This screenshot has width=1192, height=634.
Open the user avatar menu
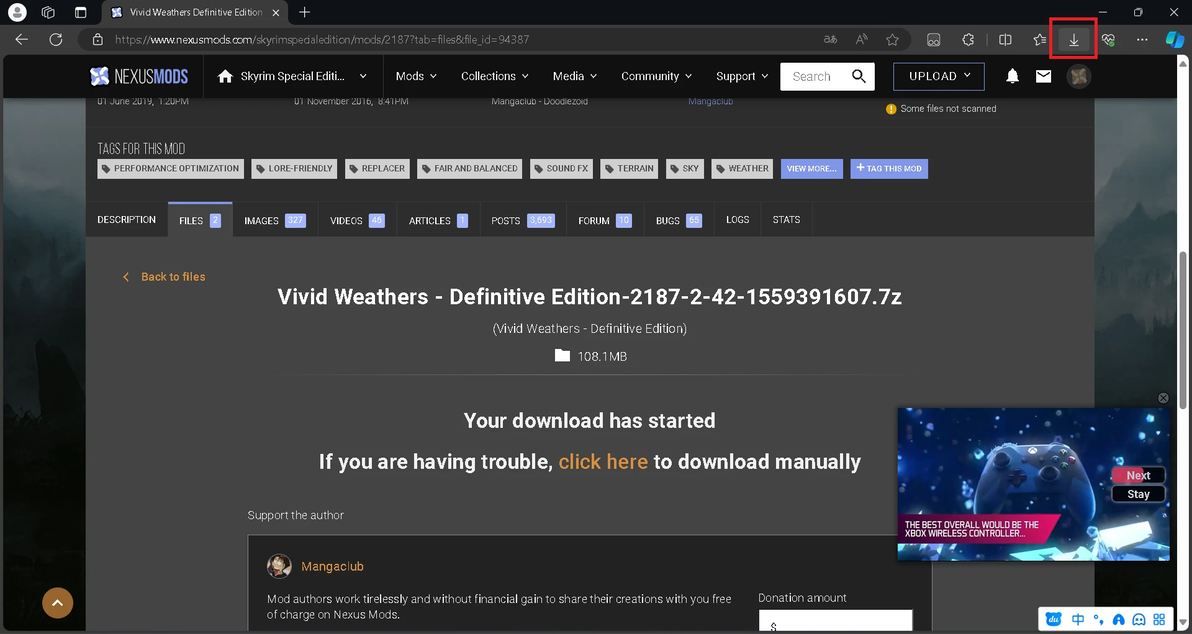(1079, 76)
